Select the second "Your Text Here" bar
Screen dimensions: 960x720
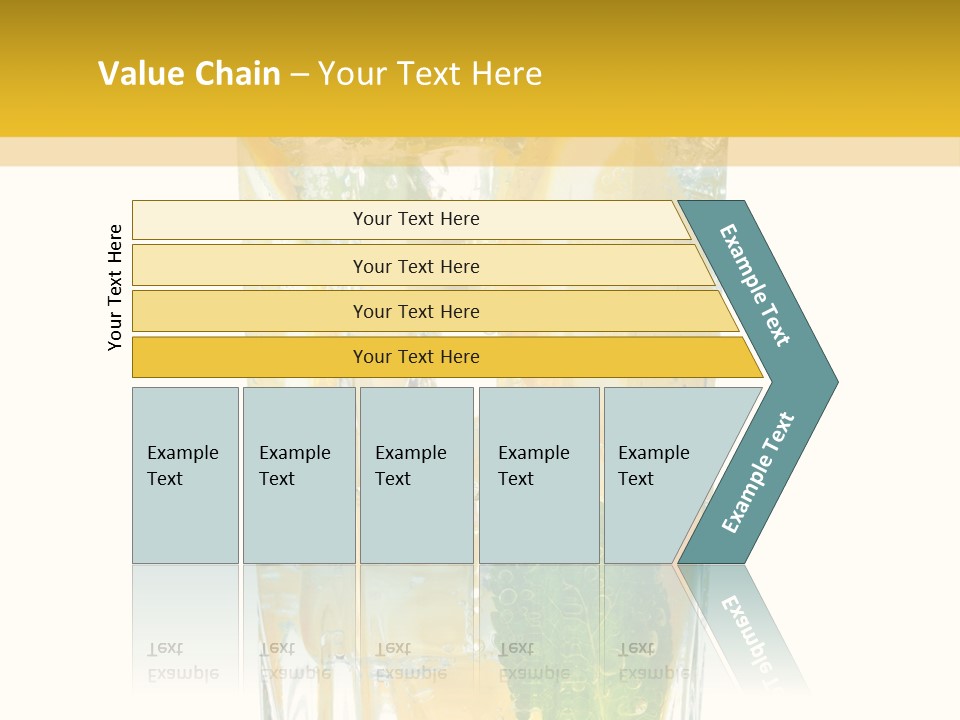click(x=416, y=266)
